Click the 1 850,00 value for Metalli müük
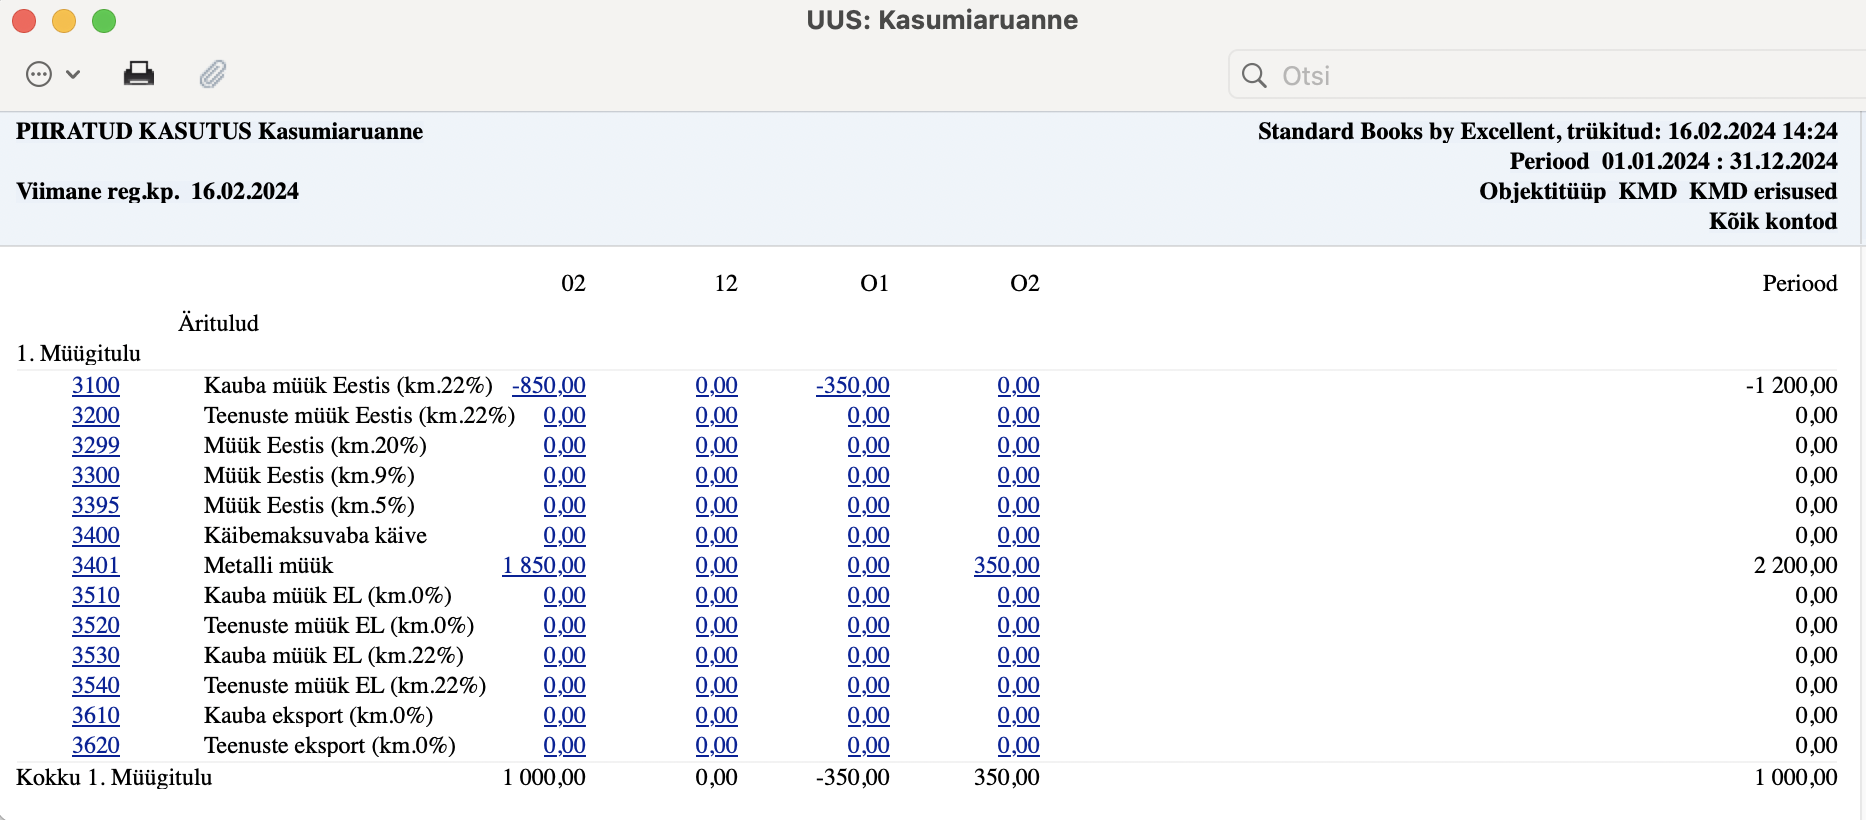This screenshot has height=820, width=1866. [544, 565]
